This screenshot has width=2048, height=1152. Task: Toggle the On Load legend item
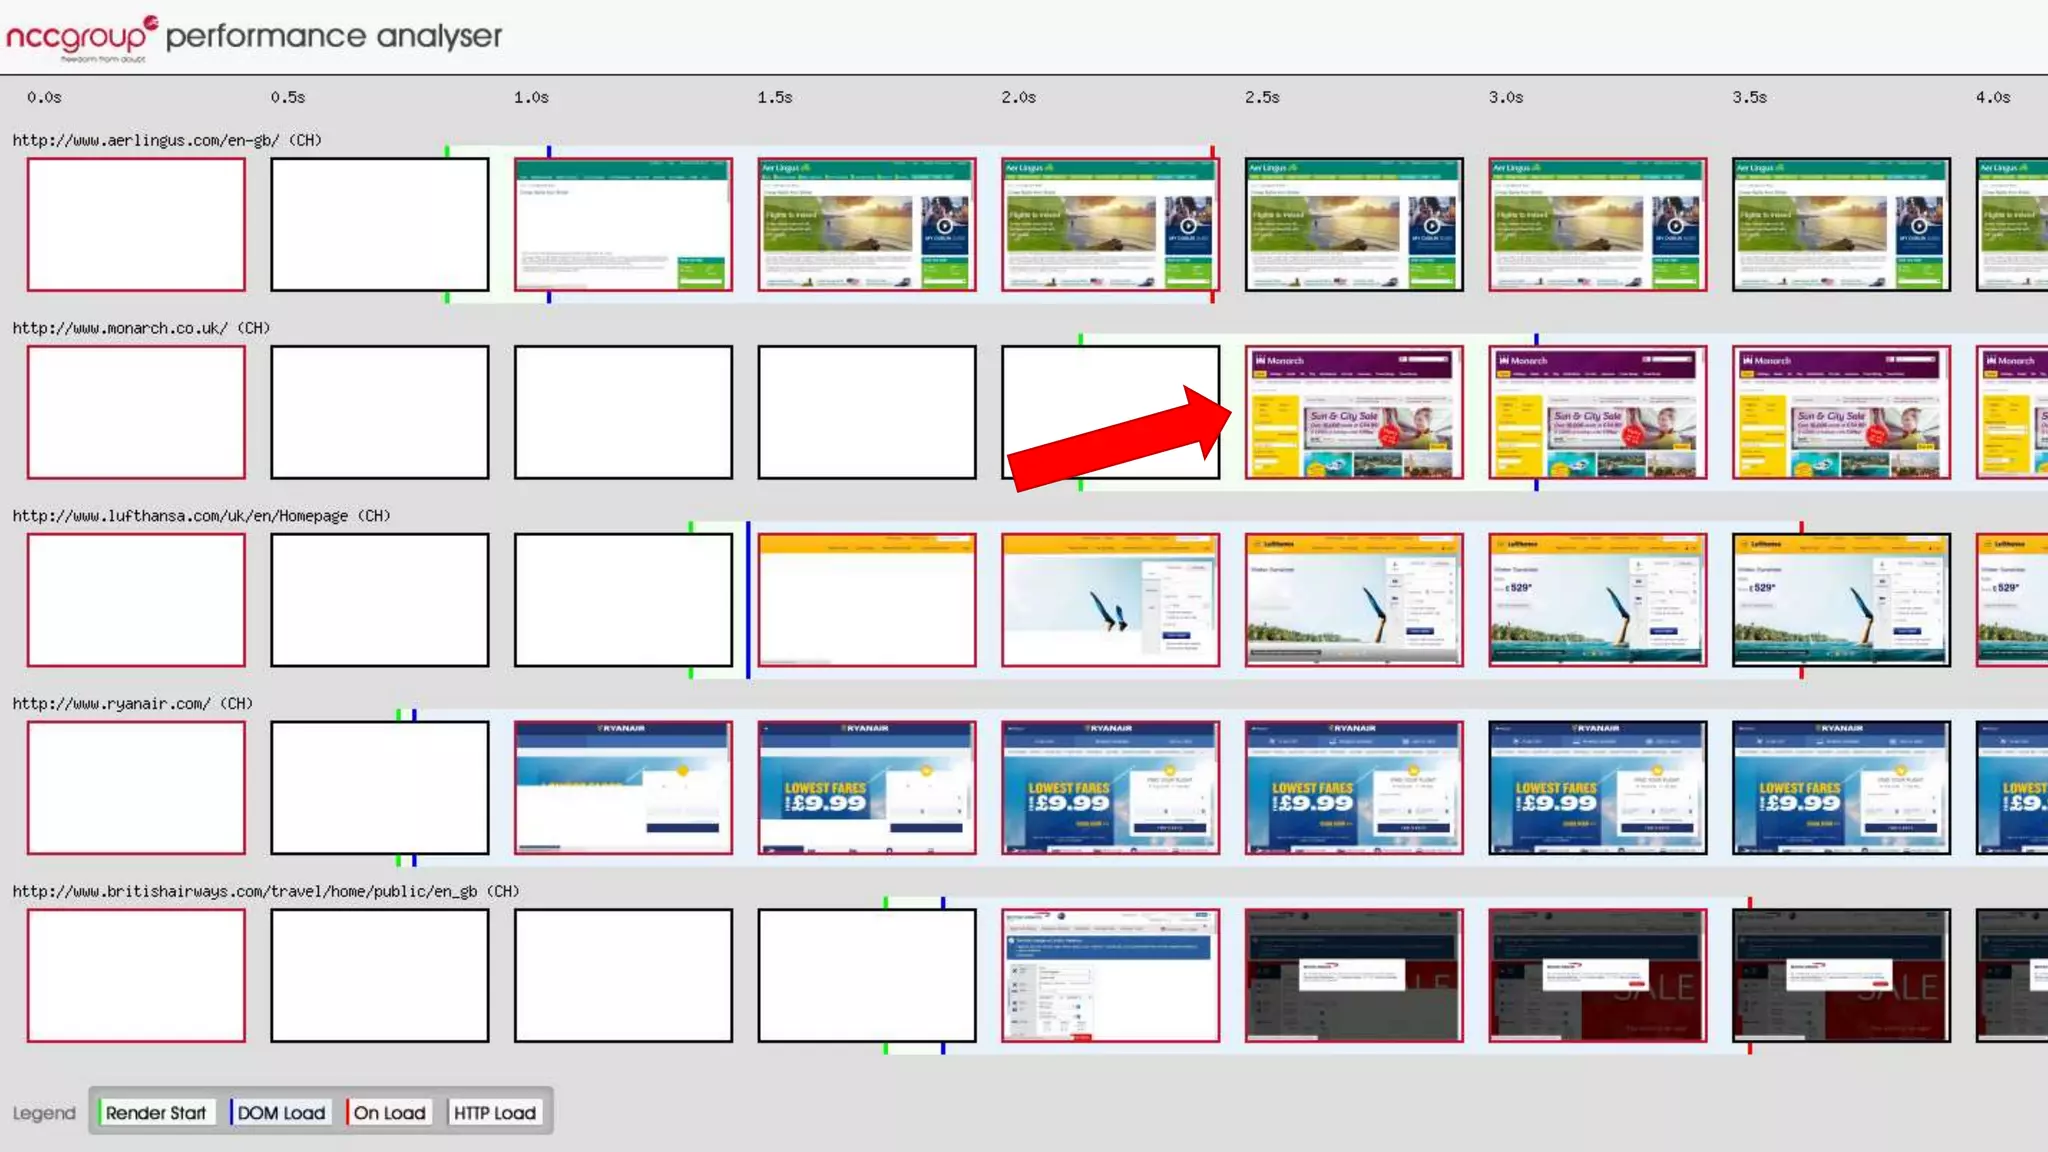389,1113
